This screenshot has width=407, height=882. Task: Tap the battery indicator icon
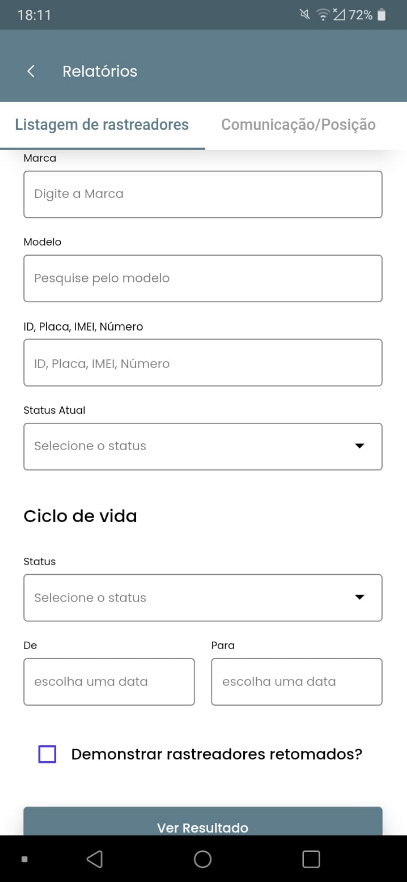[x=382, y=15]
